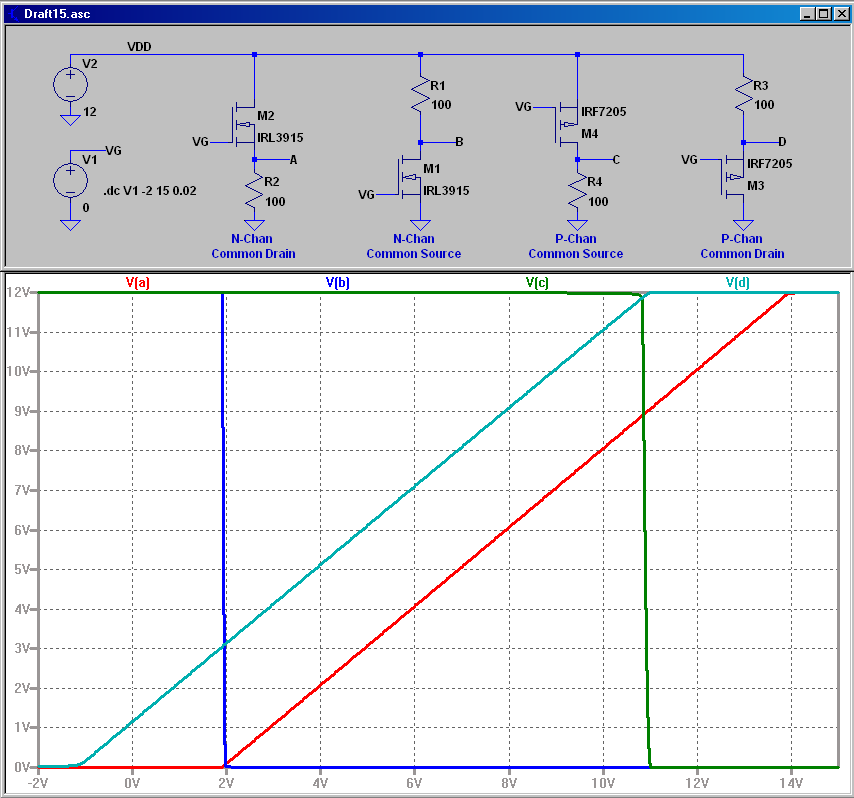Viewport: 854px width, 798px height.
Task: Click the IRF7205 model name at M4
Action: 603,112
